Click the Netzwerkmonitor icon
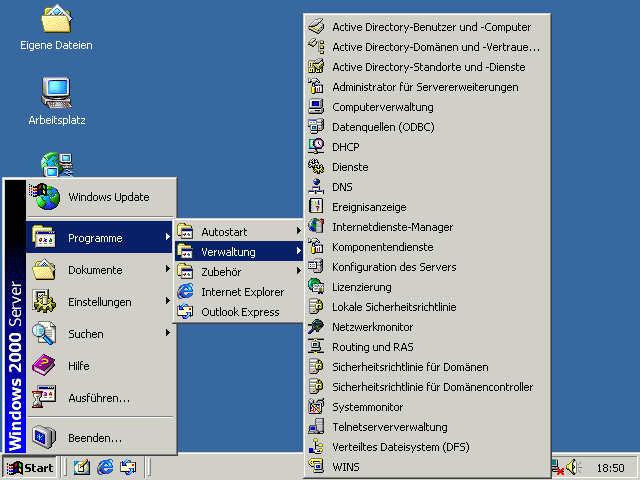The height and width of the screenshot is (480, 640). tap(316, 327)
